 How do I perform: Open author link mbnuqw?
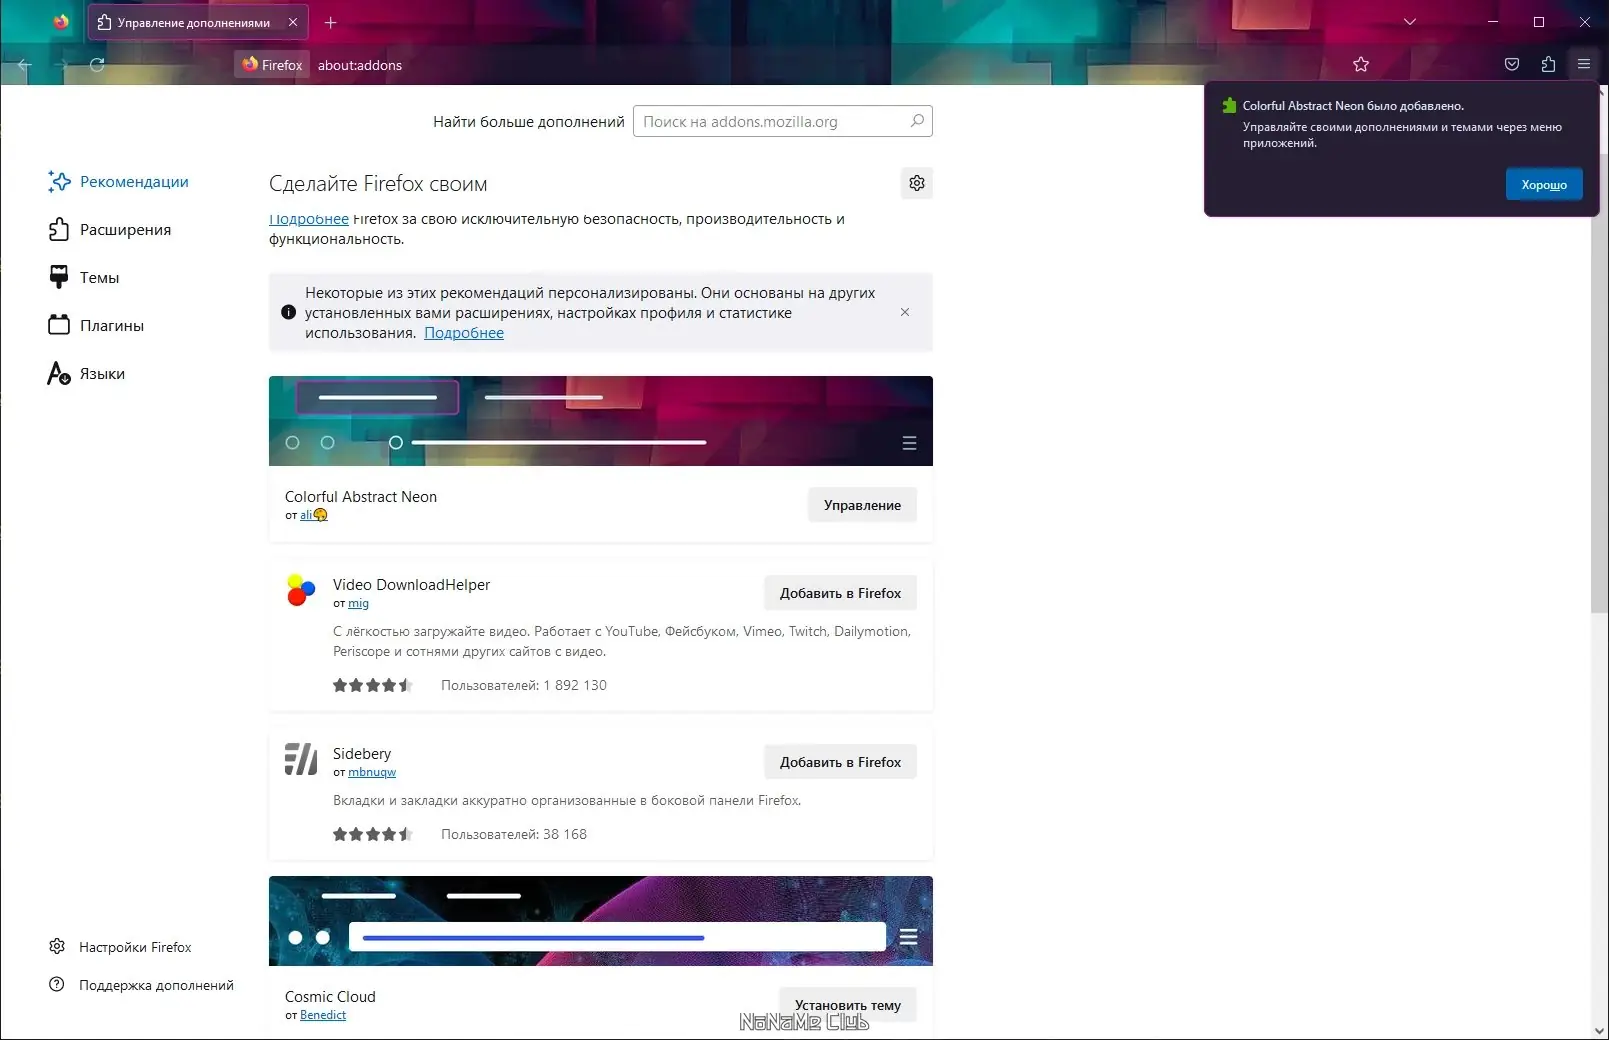tap(372, 772)
